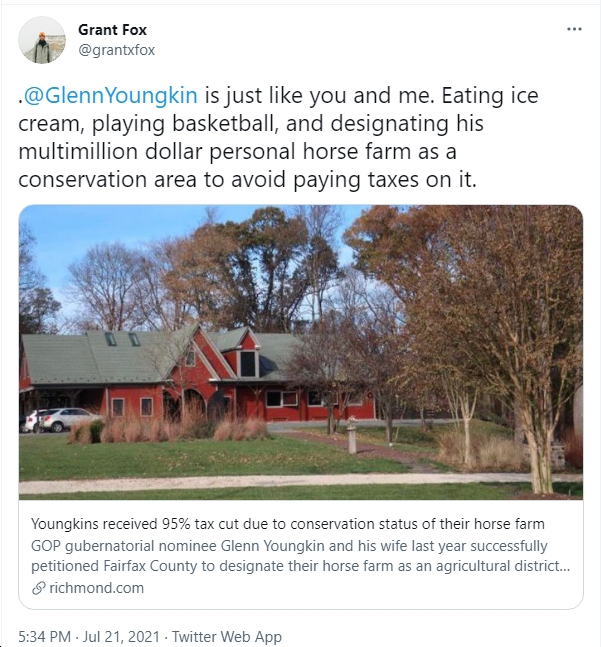Click the tweet text about ice cream

278,137
